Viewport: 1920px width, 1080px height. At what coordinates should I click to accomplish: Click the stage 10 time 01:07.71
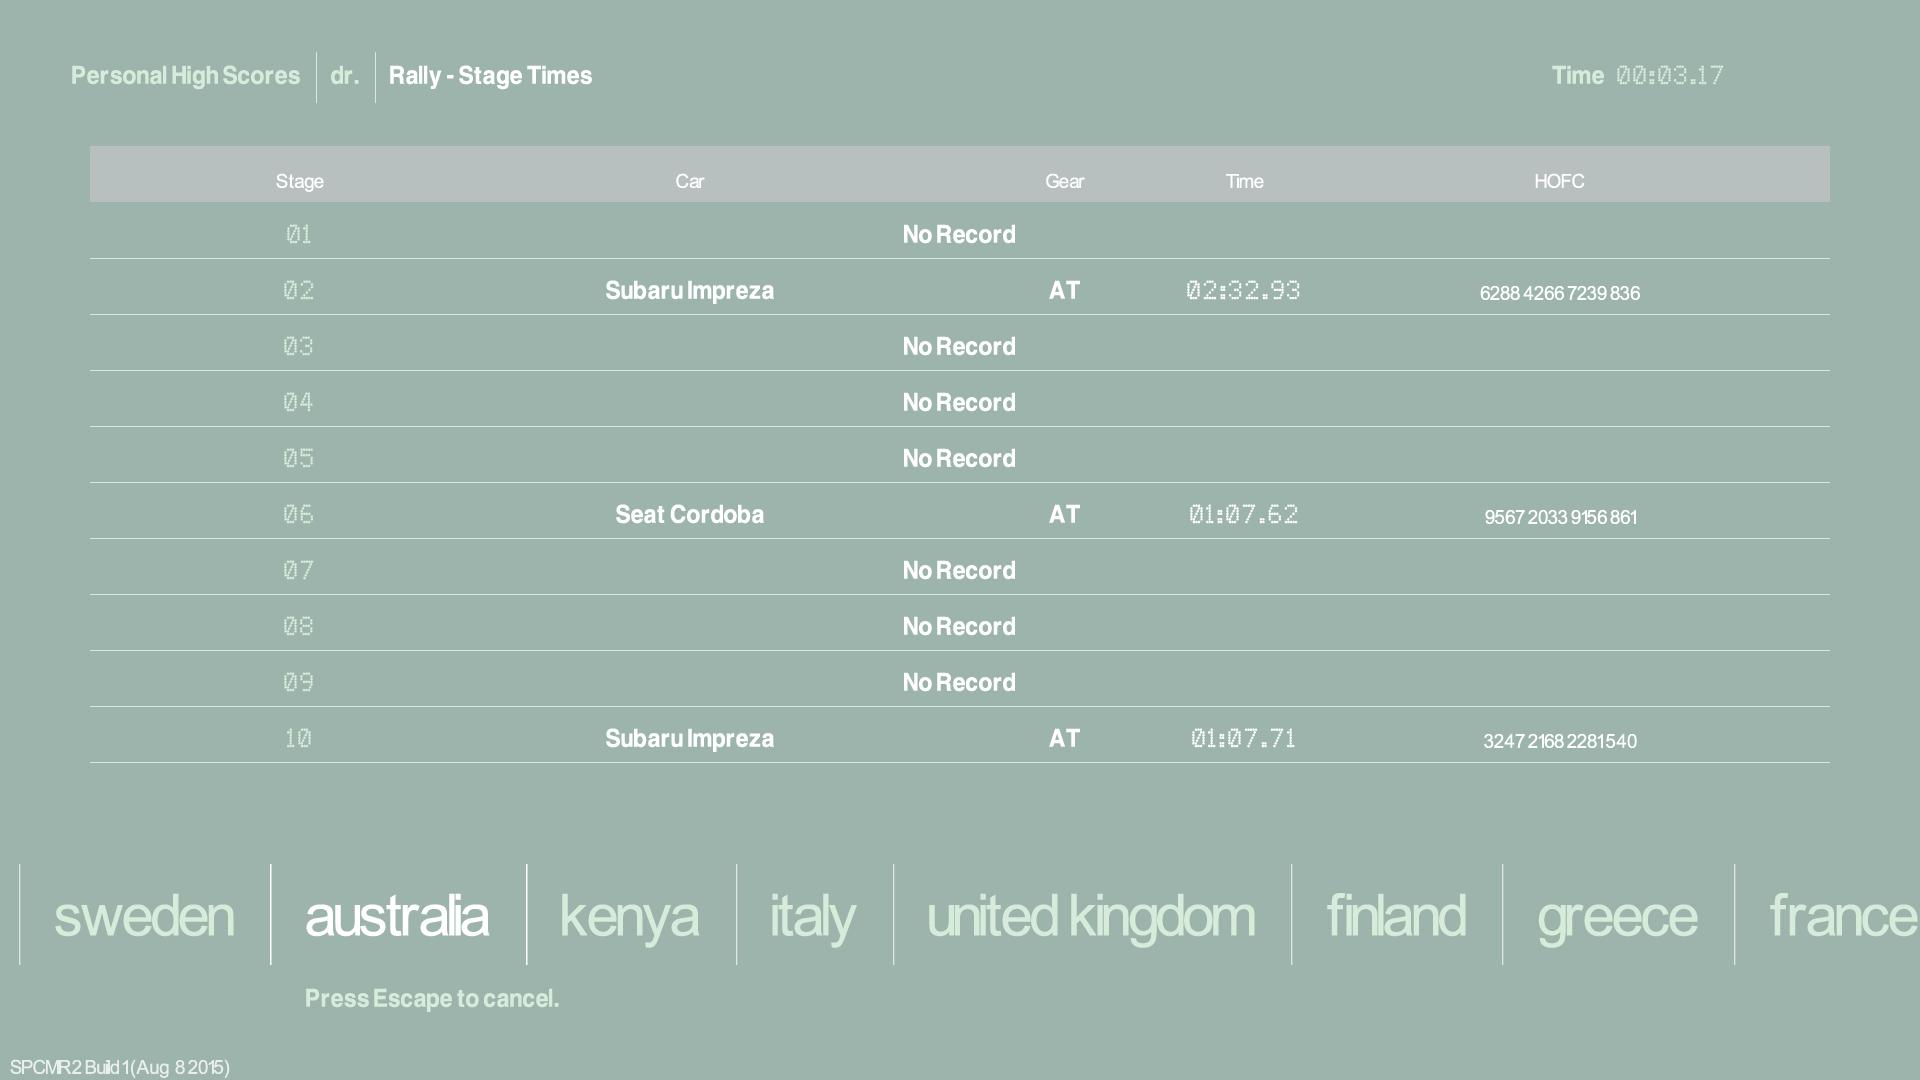pos(1243,738)
